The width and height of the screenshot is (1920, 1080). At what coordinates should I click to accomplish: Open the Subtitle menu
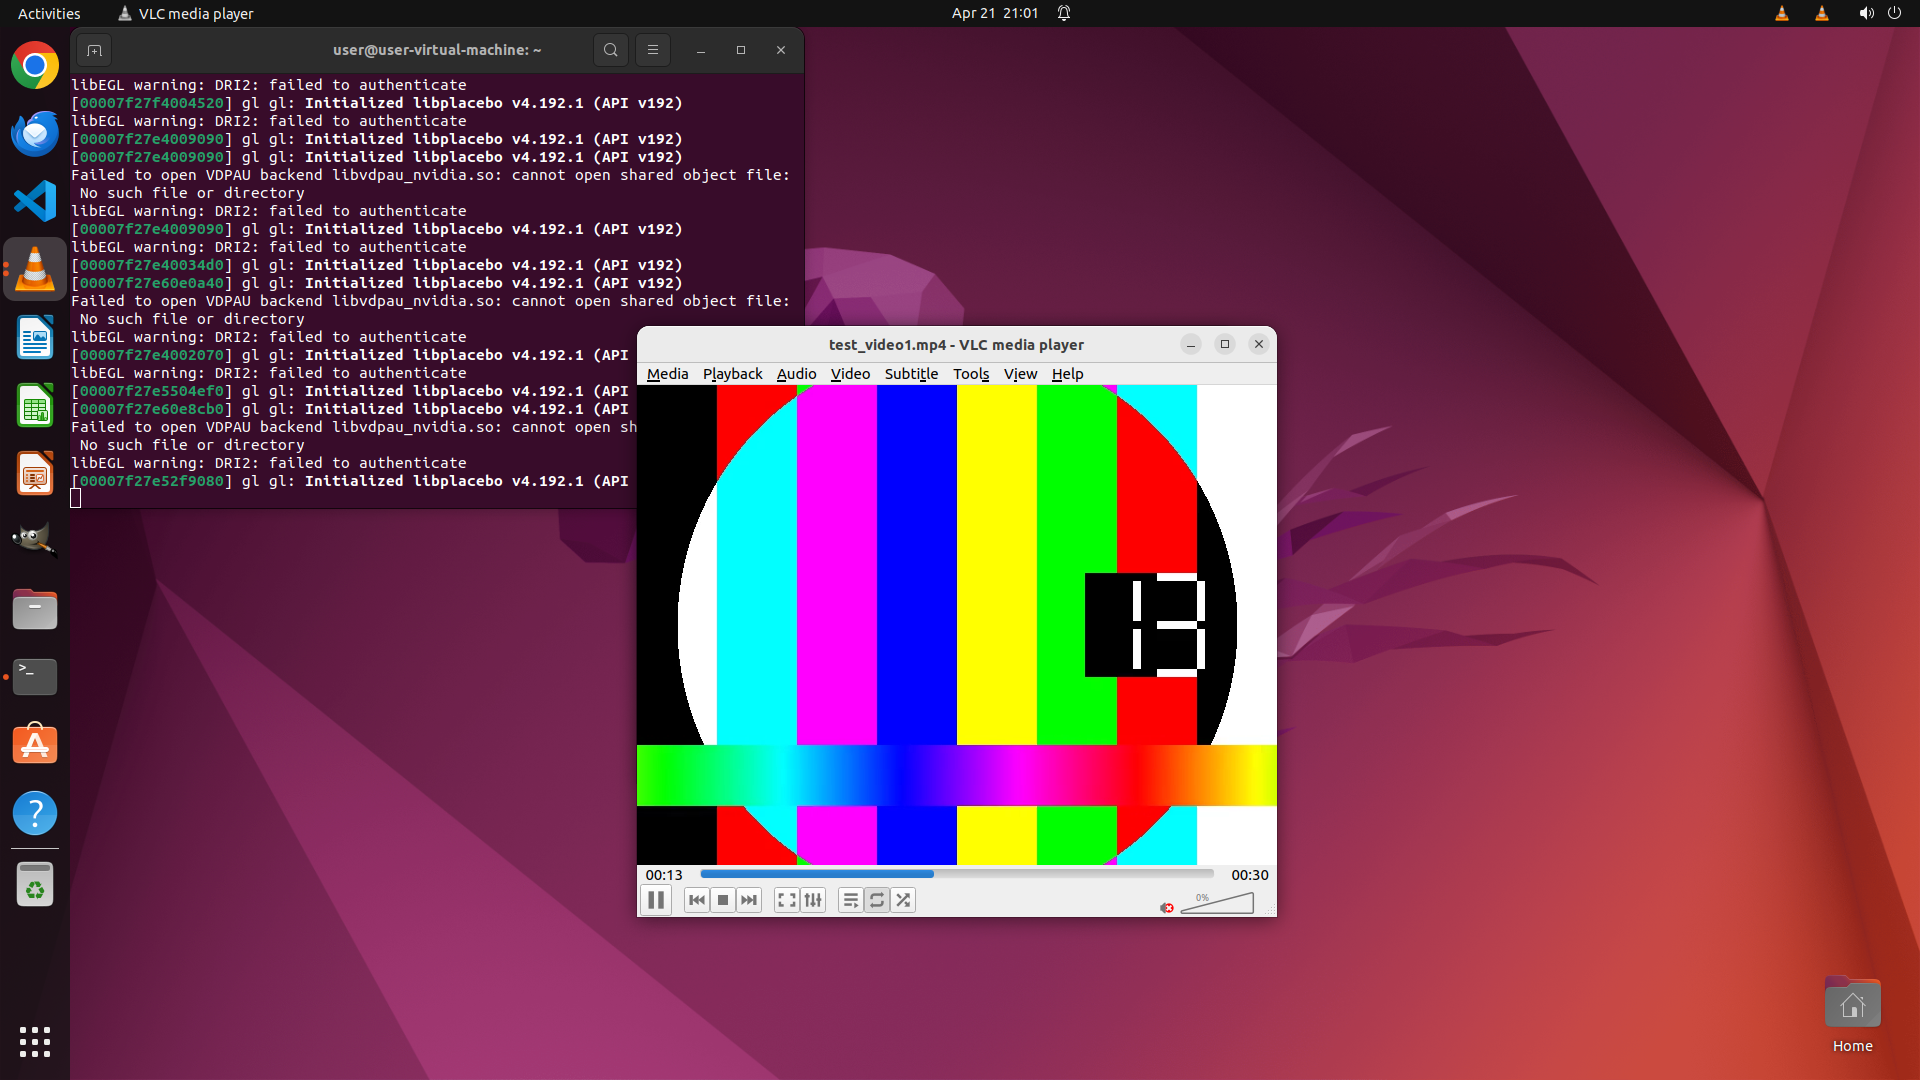click(911, 374)
